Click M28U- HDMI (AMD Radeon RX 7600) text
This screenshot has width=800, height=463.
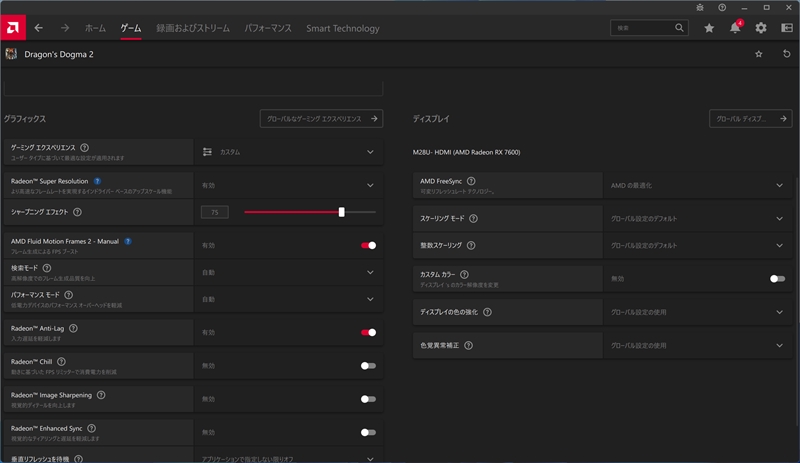coord(466,152)
